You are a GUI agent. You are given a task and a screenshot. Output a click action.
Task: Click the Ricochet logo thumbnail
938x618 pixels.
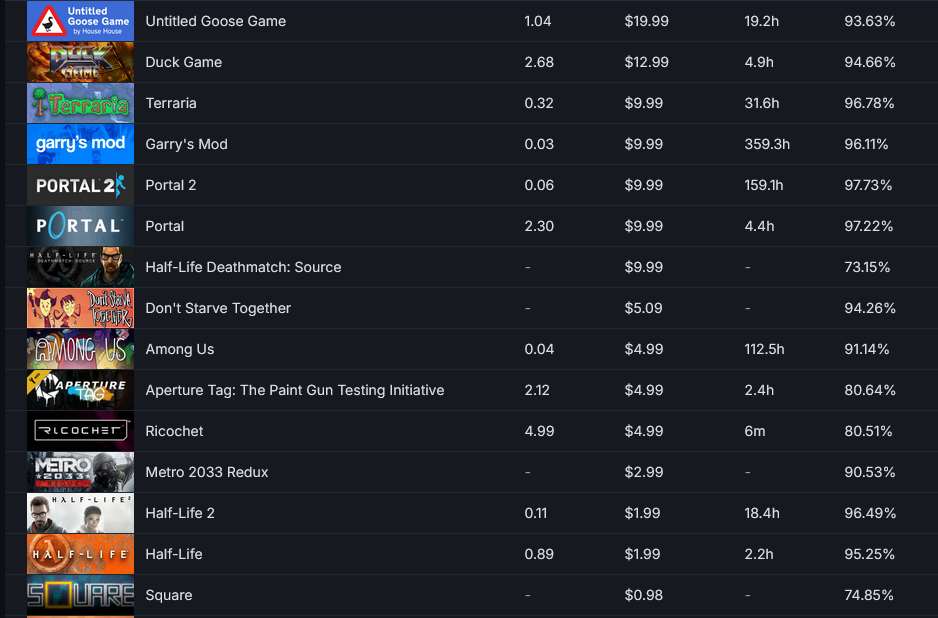80,431
